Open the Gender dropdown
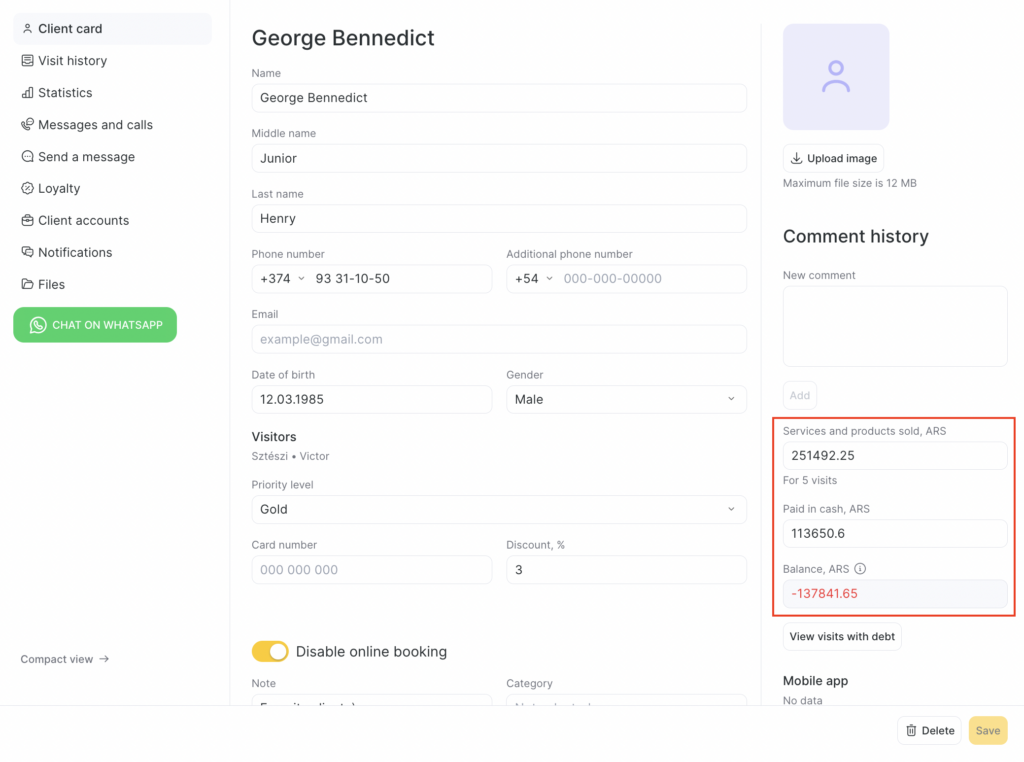 (x=626, y=400)
